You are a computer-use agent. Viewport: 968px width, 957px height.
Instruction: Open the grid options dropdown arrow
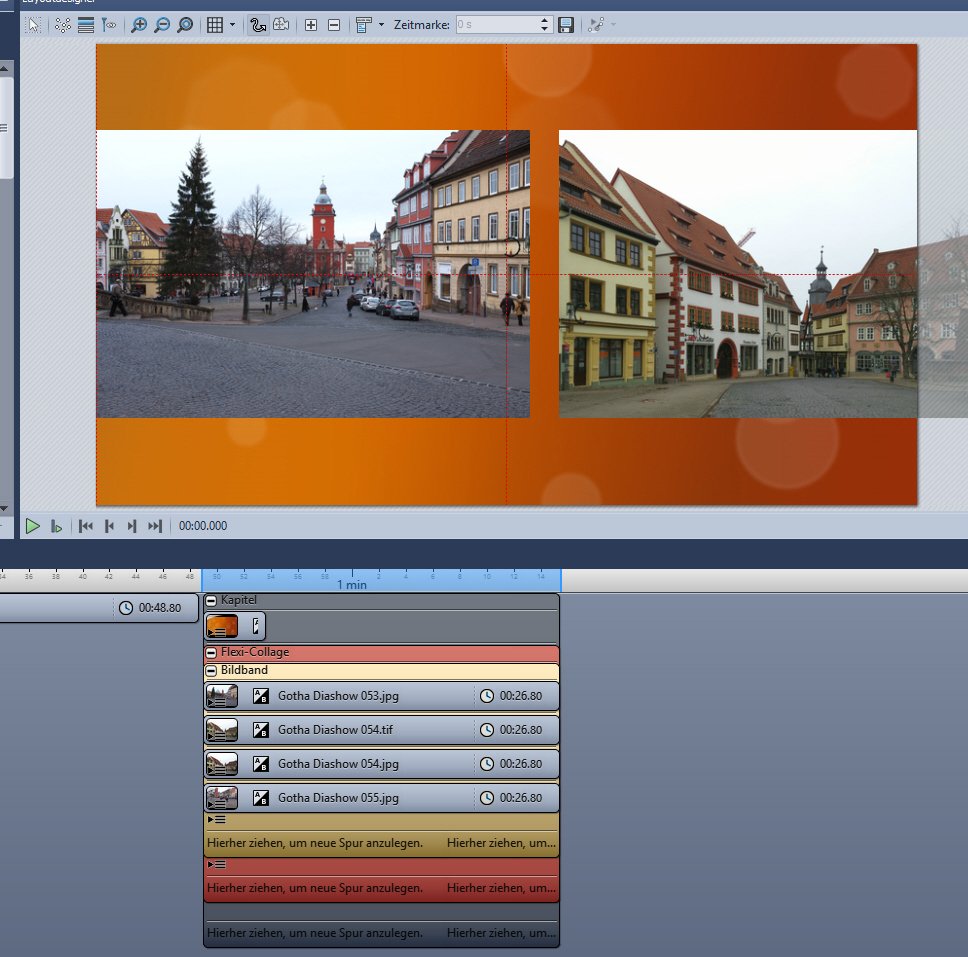pos(233,25)
